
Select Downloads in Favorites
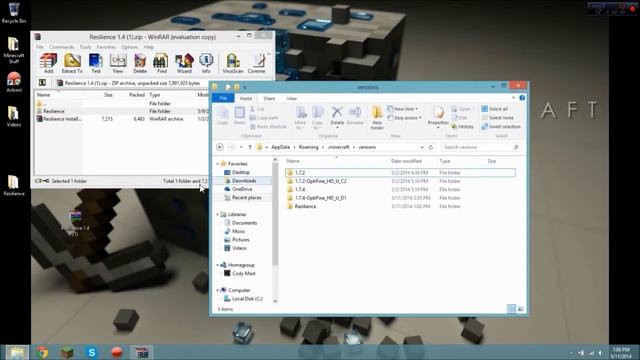click(243, 181)
